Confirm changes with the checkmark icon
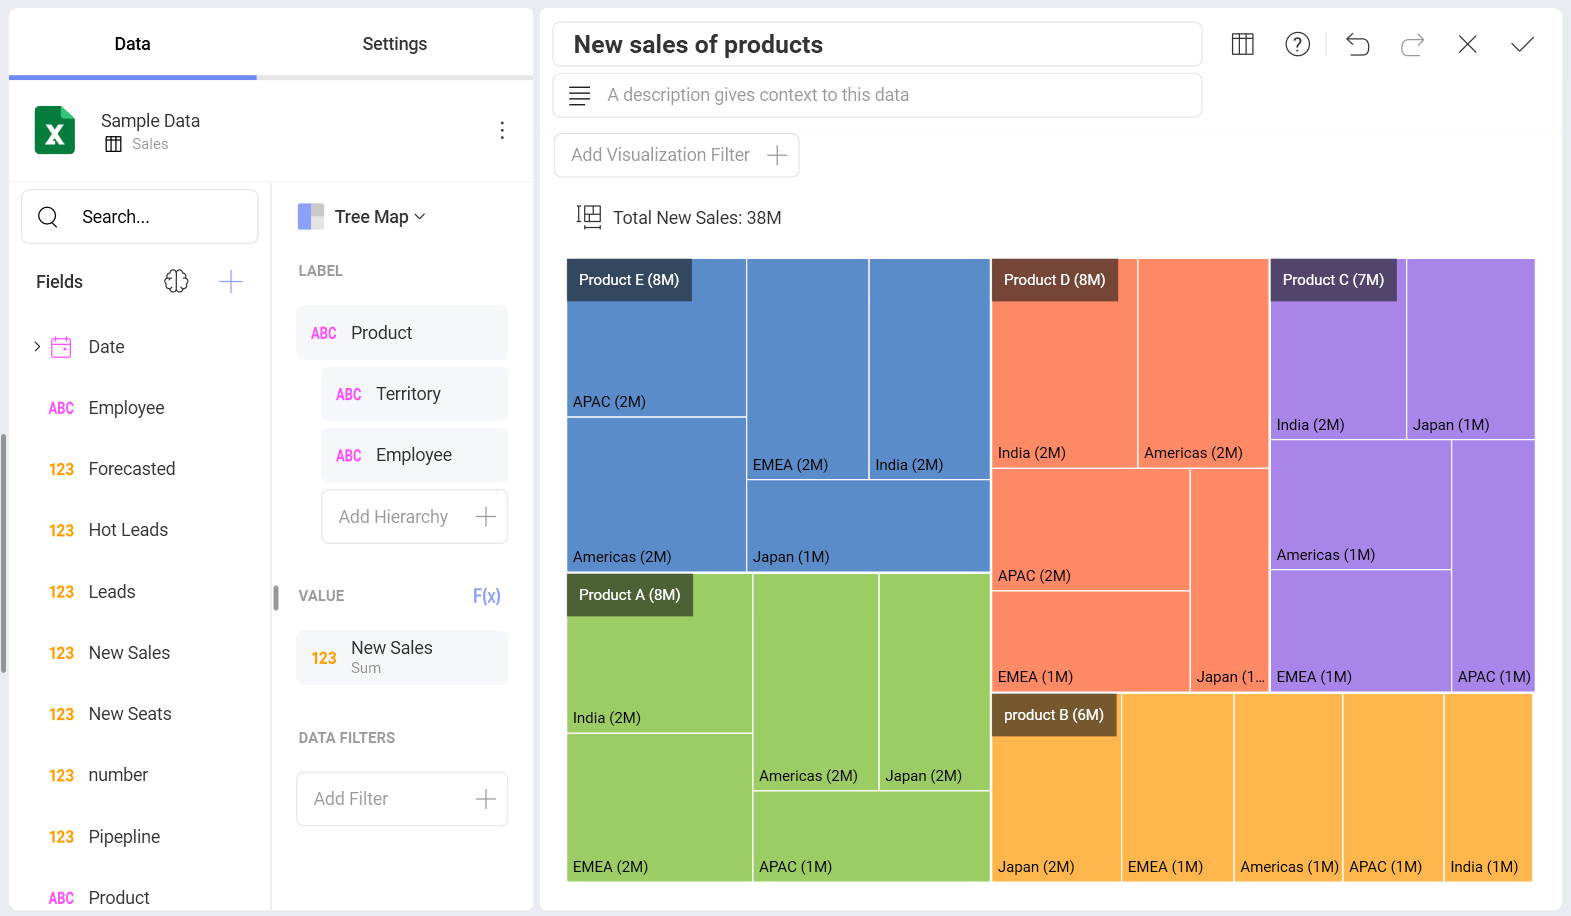Image resolution: width=1571 pixels, height=916 pixels. click(x=1522, y=44)
